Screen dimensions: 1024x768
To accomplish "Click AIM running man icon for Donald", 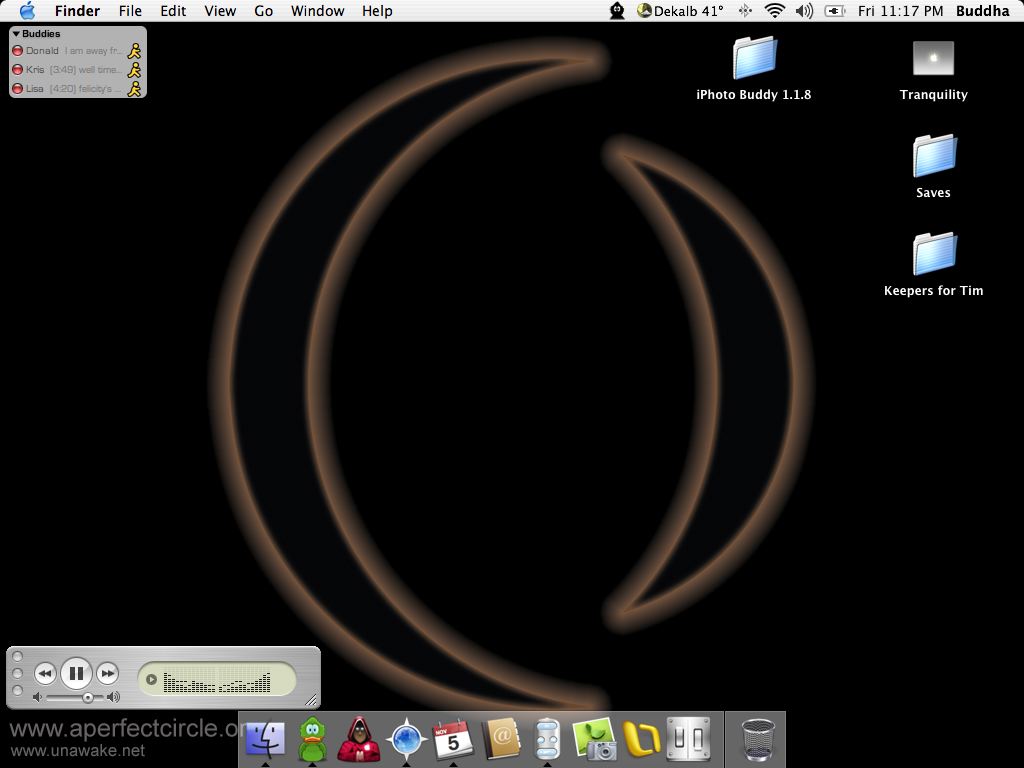I will pyautogui.click(x=135, y=51).
